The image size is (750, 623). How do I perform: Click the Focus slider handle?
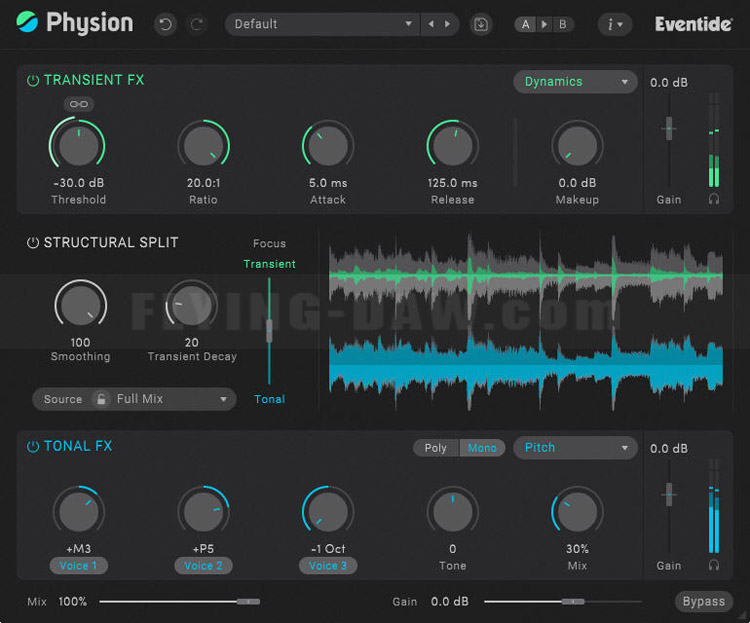pos(269,331)
